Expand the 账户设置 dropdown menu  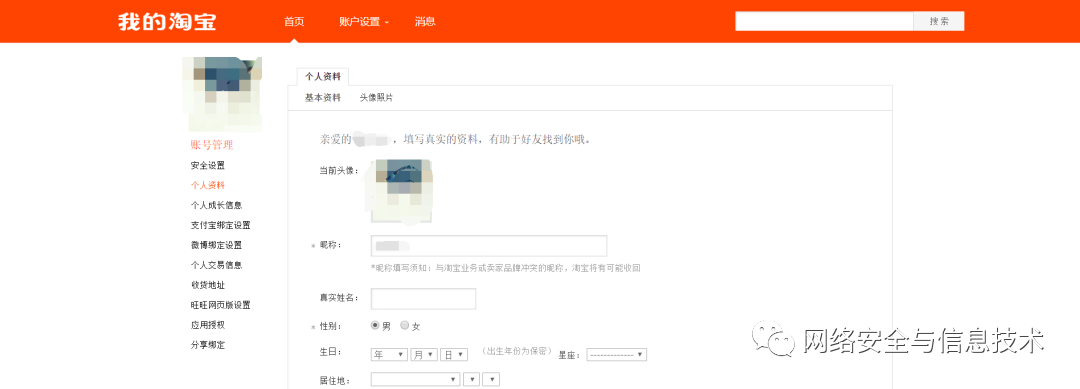pos(364,21)
